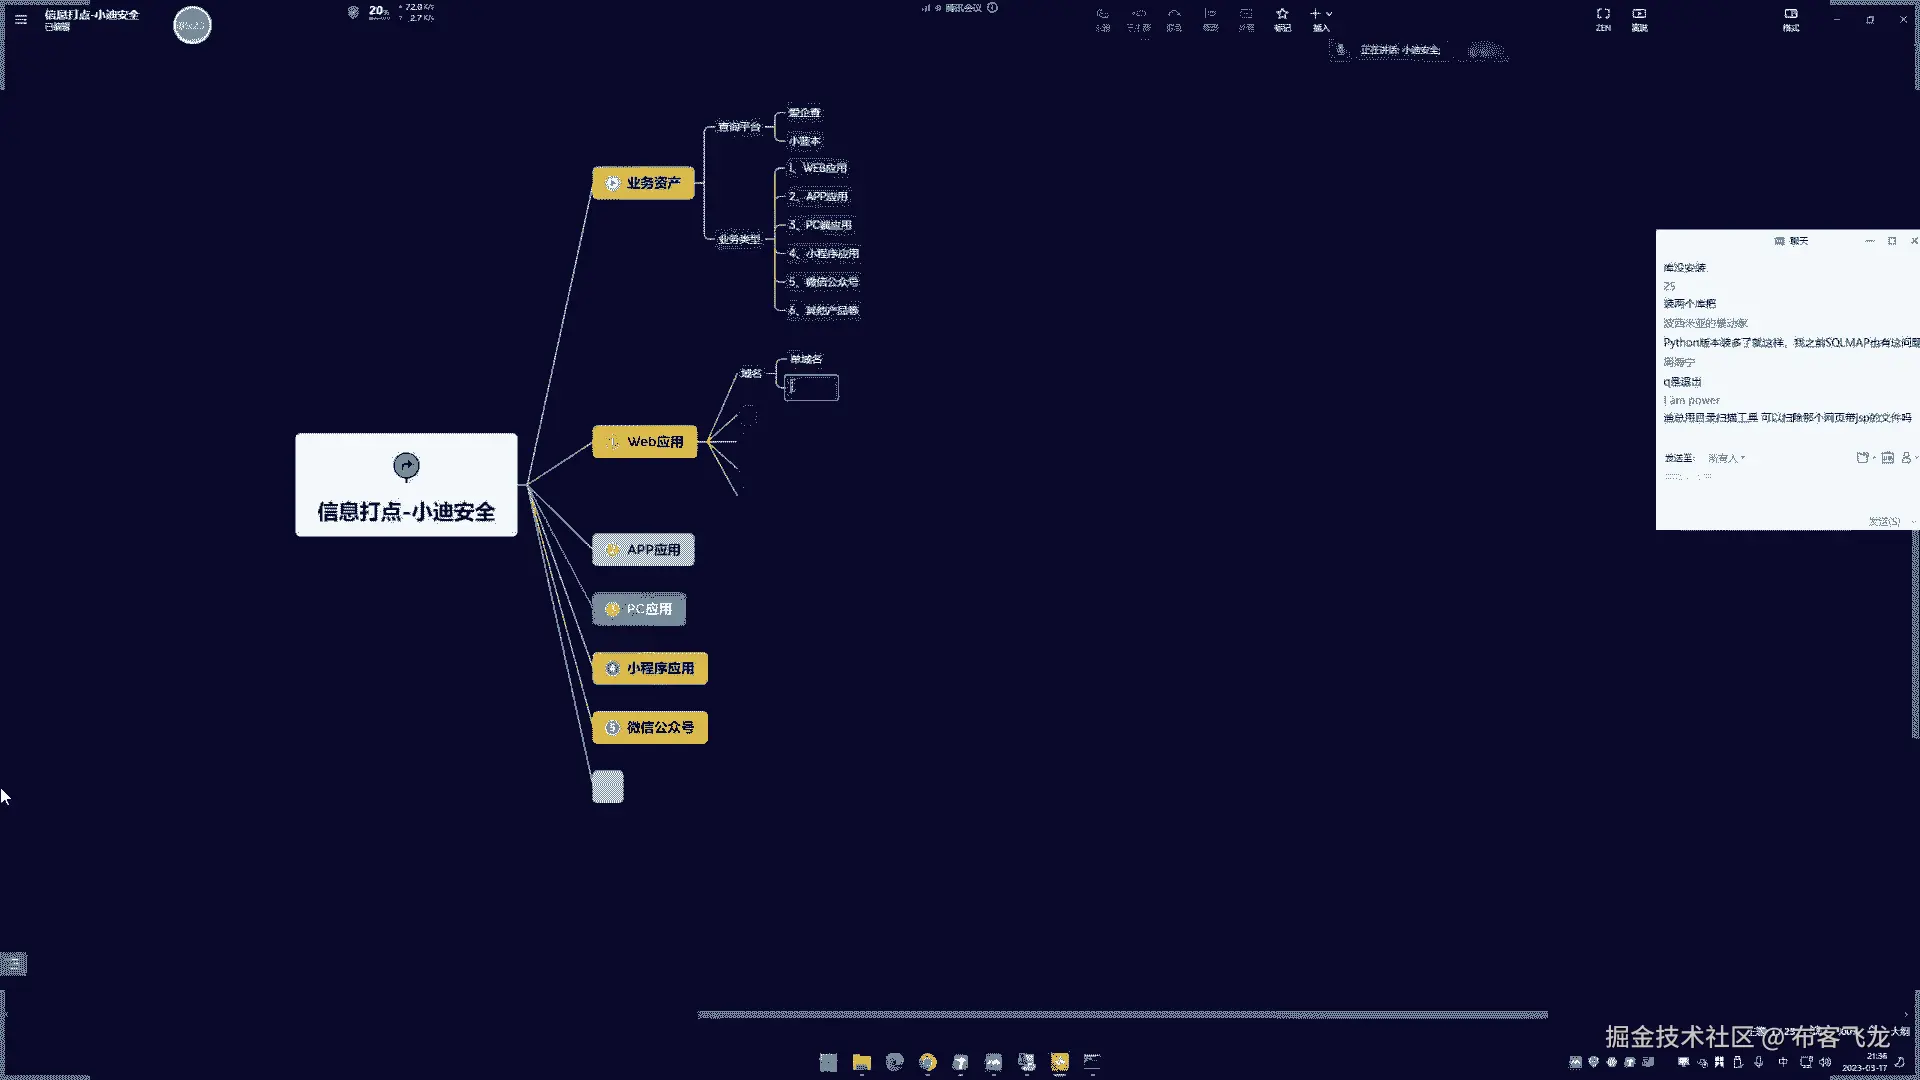Toggle the microphone icon in system tray
The height and width of the screenshot is (1080, 1920).
coord(1758,1062)
